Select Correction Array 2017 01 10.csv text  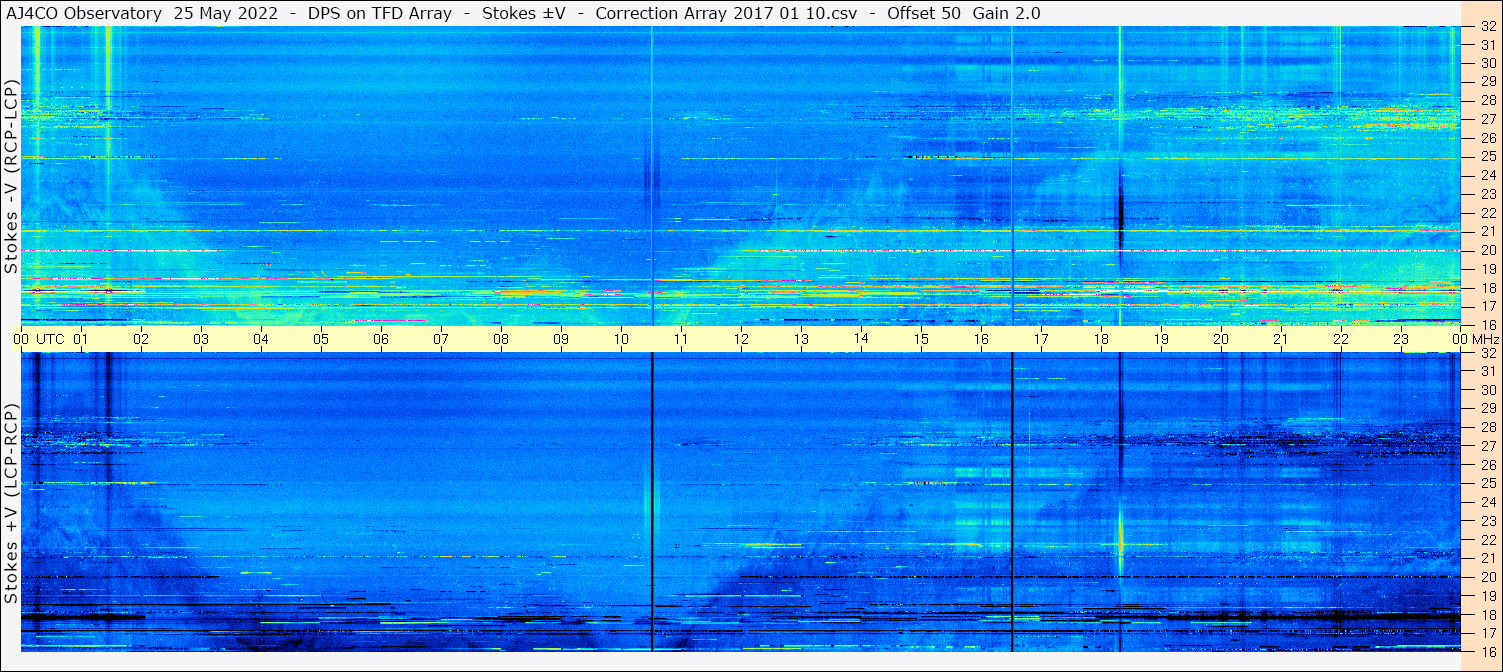[727, 13]
